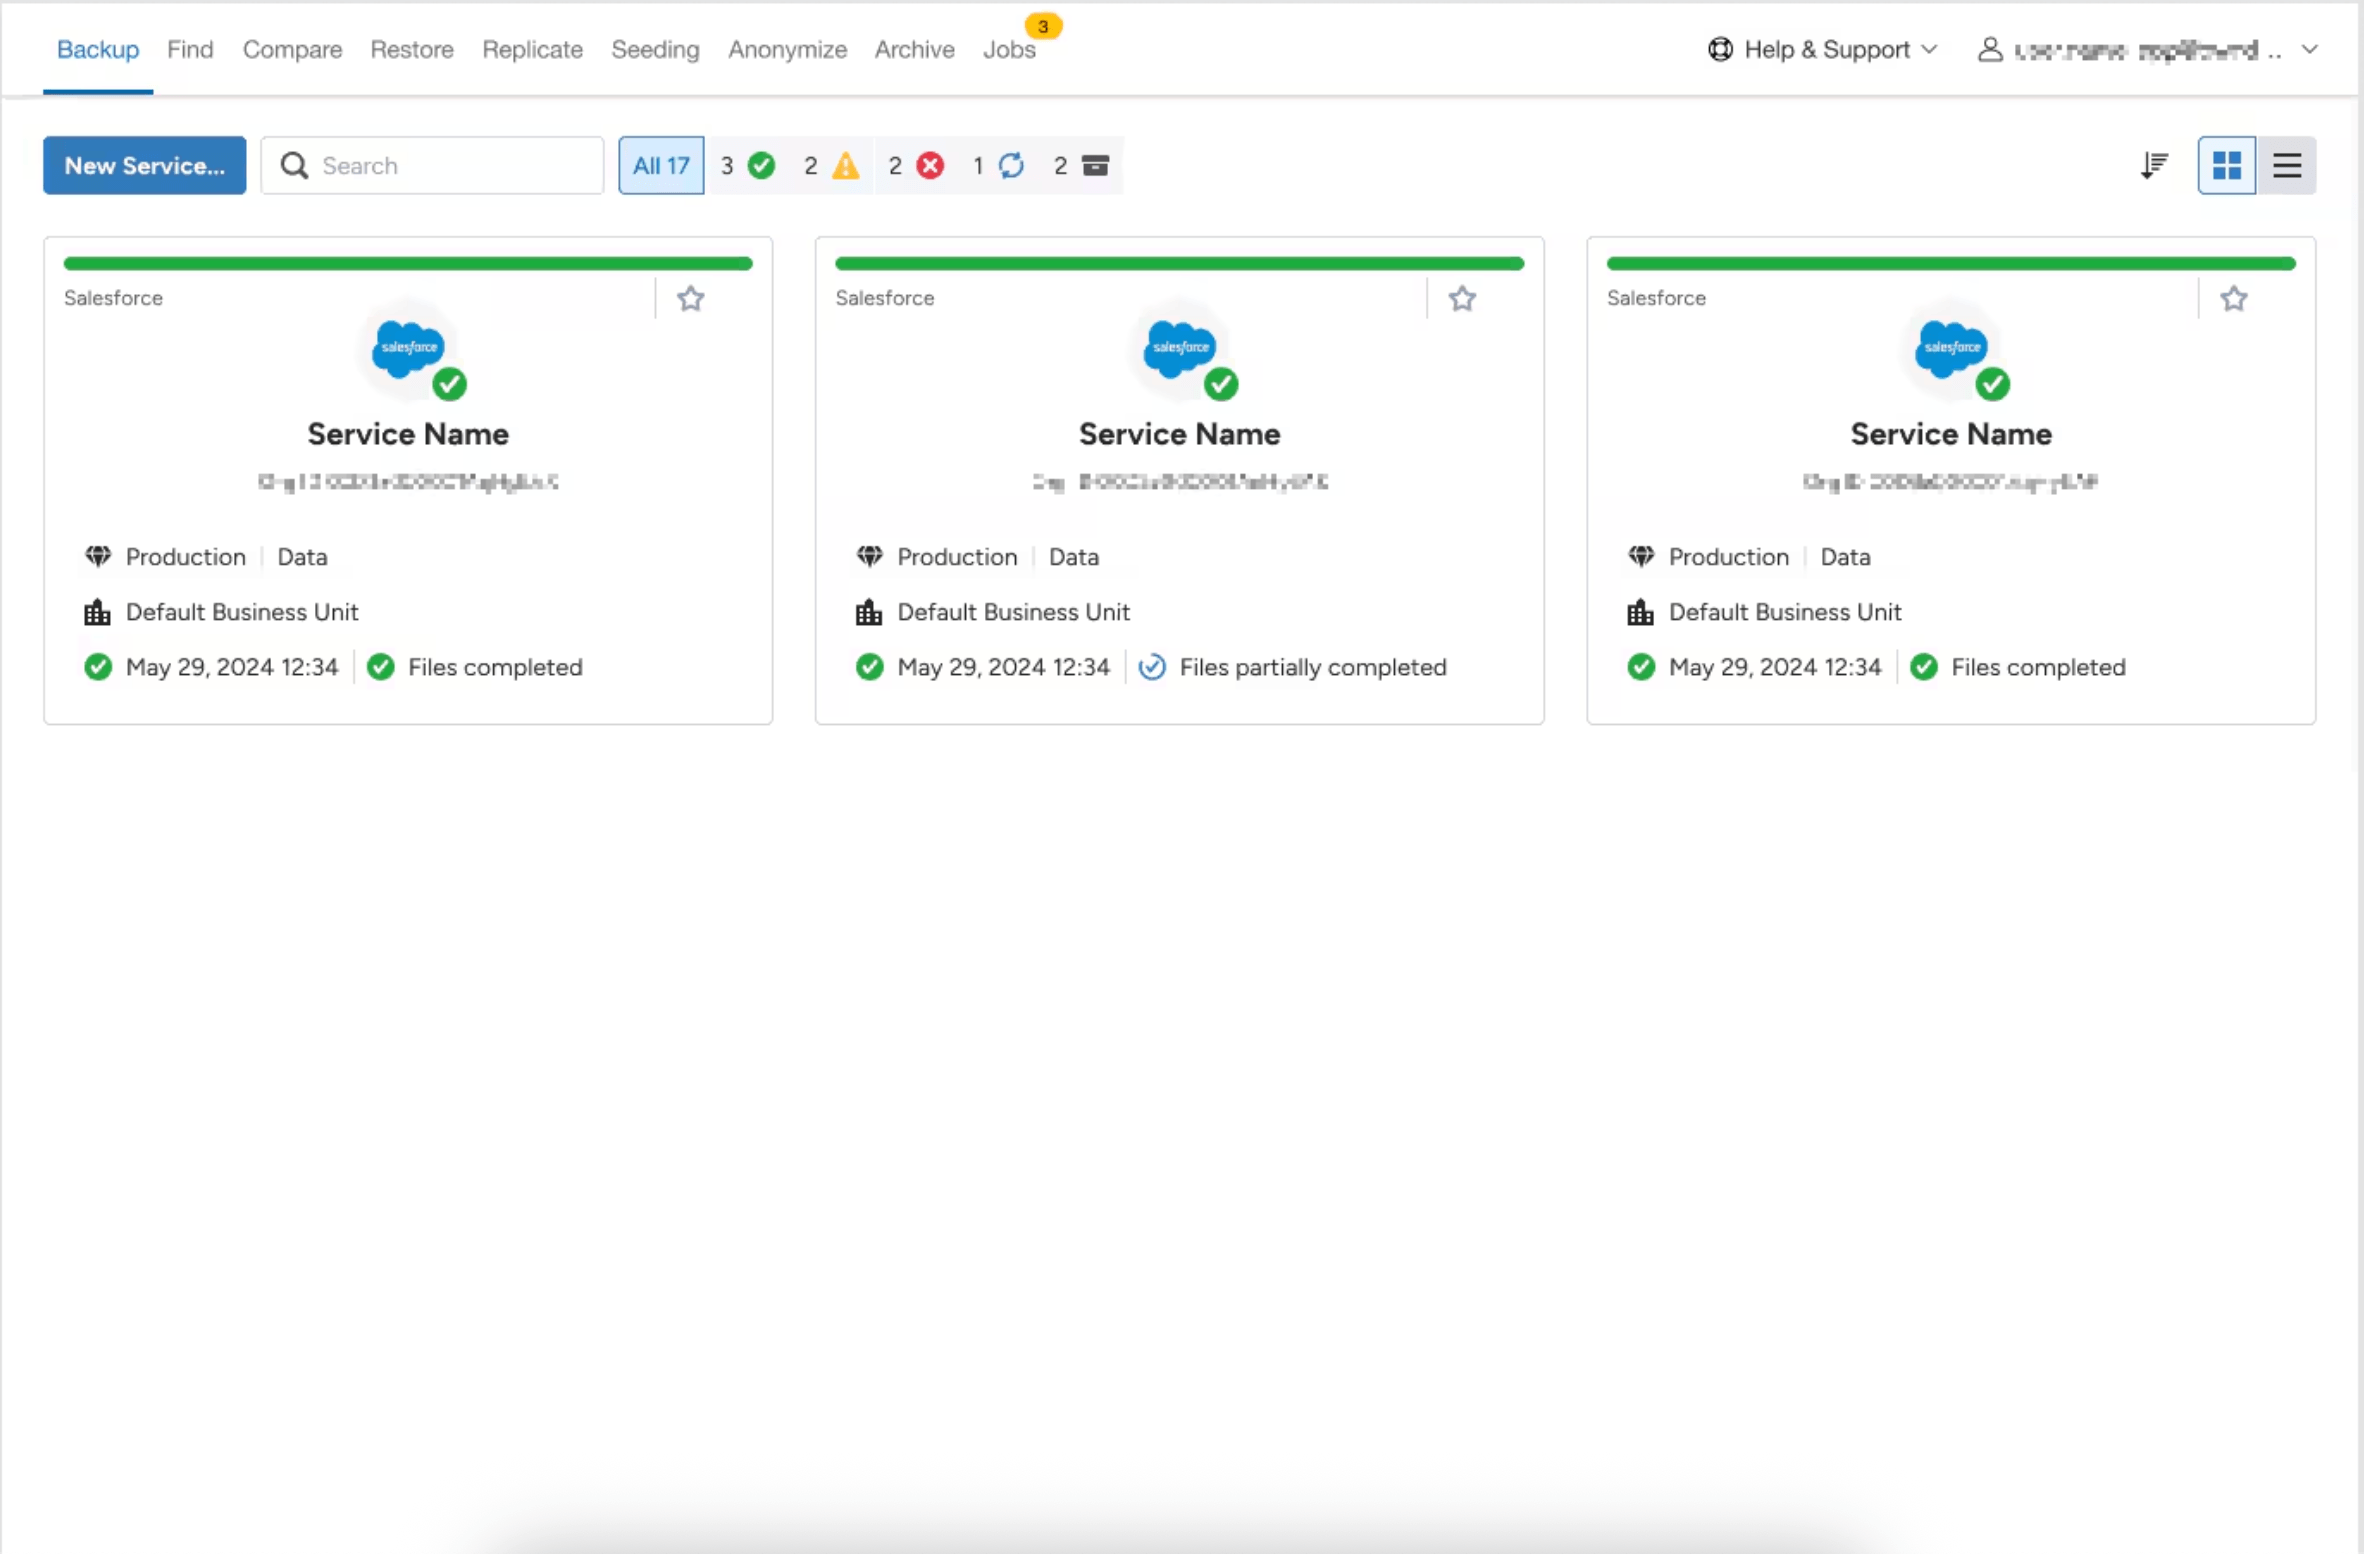The height and width of the screenshot is (1554, 2364).
Task: Open the Anonymize section
Action: pyautogui.click(x=787, y=49)
